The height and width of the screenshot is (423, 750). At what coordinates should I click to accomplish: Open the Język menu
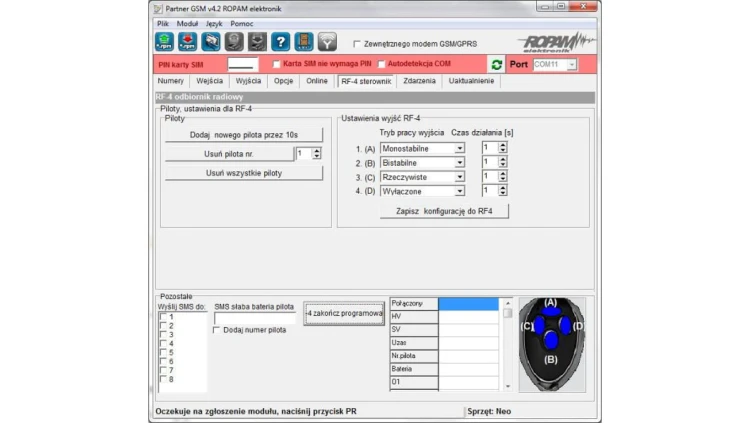click(x=214, y=23)
